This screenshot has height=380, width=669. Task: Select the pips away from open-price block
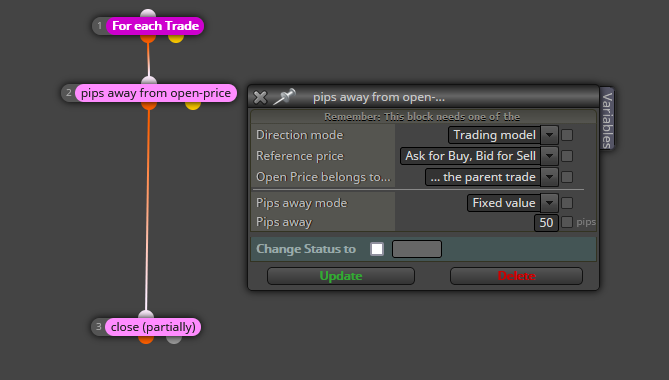[x=156, y=93]
